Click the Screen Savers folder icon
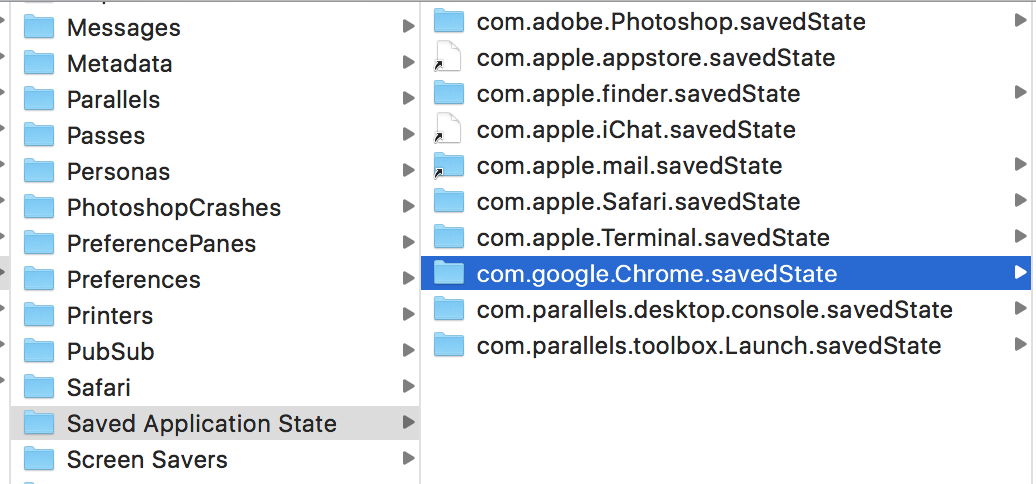 (x=38, y=459)
